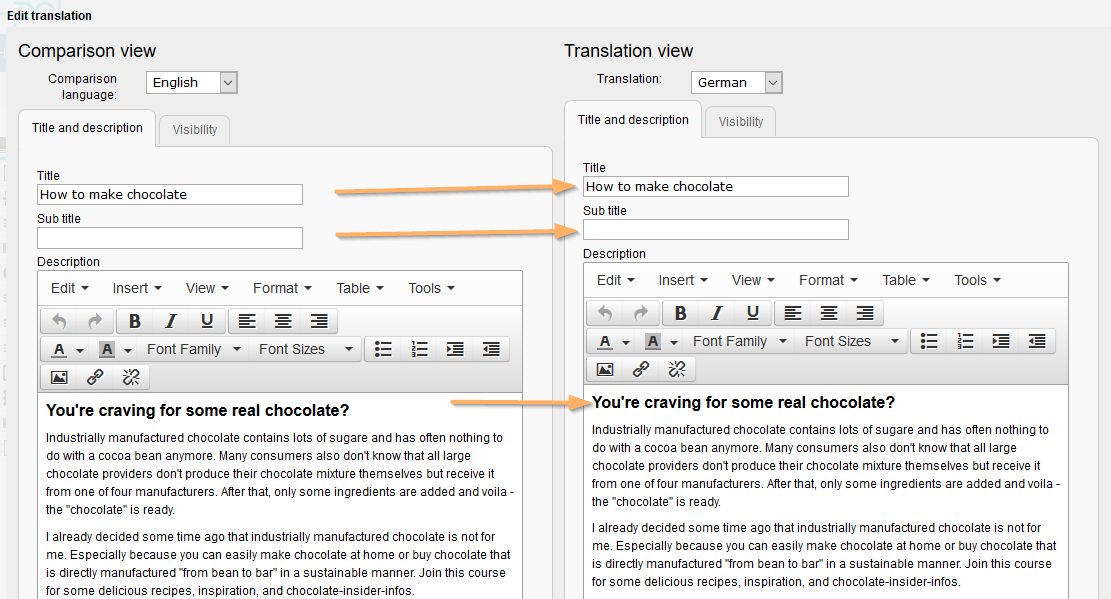Viewport: 1111px width, 599px height.
Task: Align right in the left comparison editor
Action: pos(319,321)
